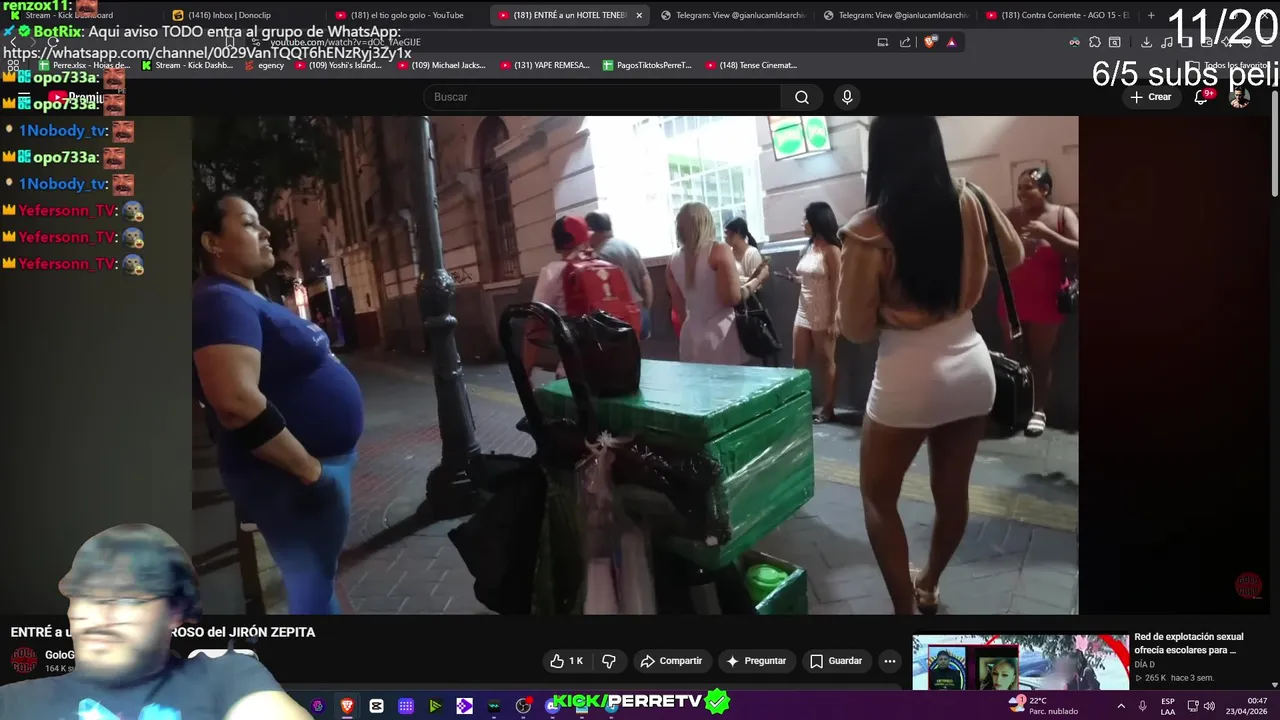This screenshot has width=1280, height=720.
Task: Open the browser extensions puzzle icon
Action: [1095, 42]
